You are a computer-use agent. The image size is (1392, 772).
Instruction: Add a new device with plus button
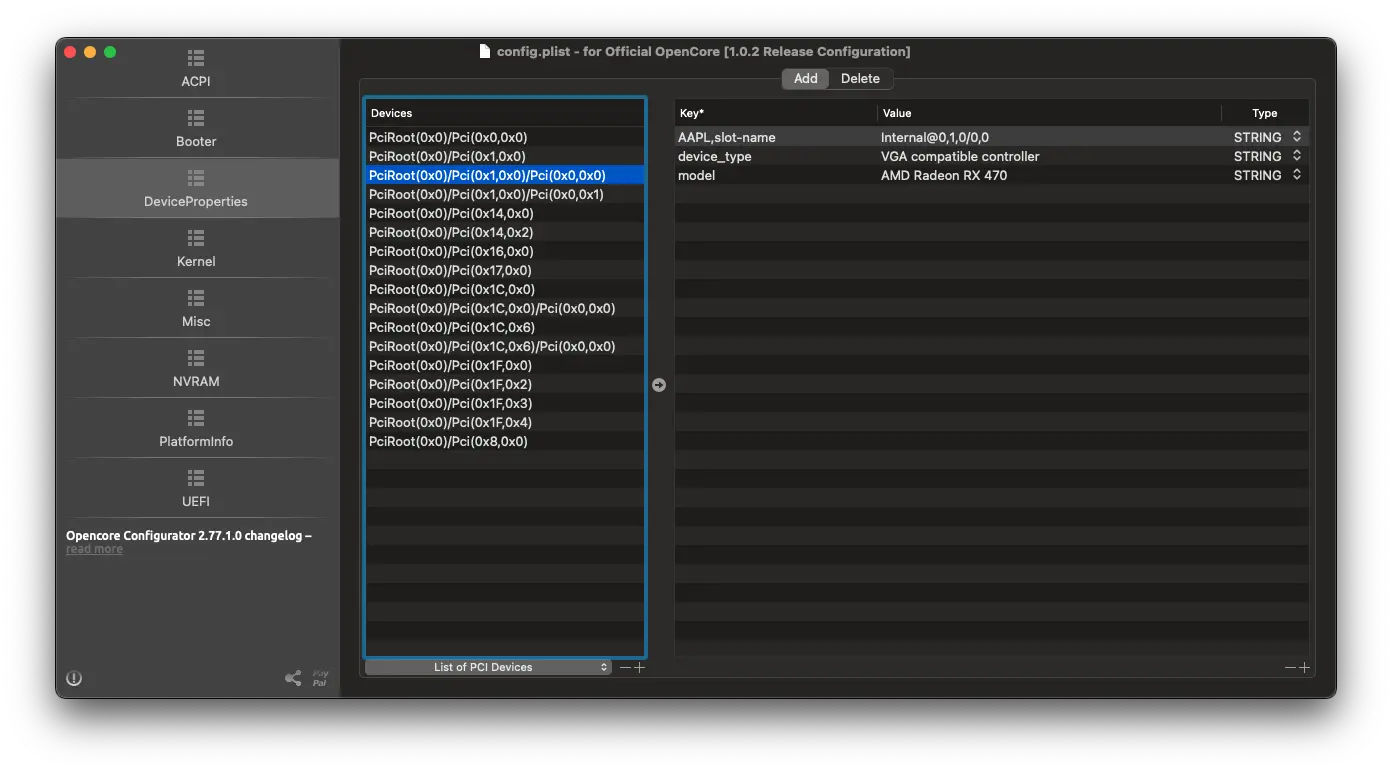coord(640,667)
